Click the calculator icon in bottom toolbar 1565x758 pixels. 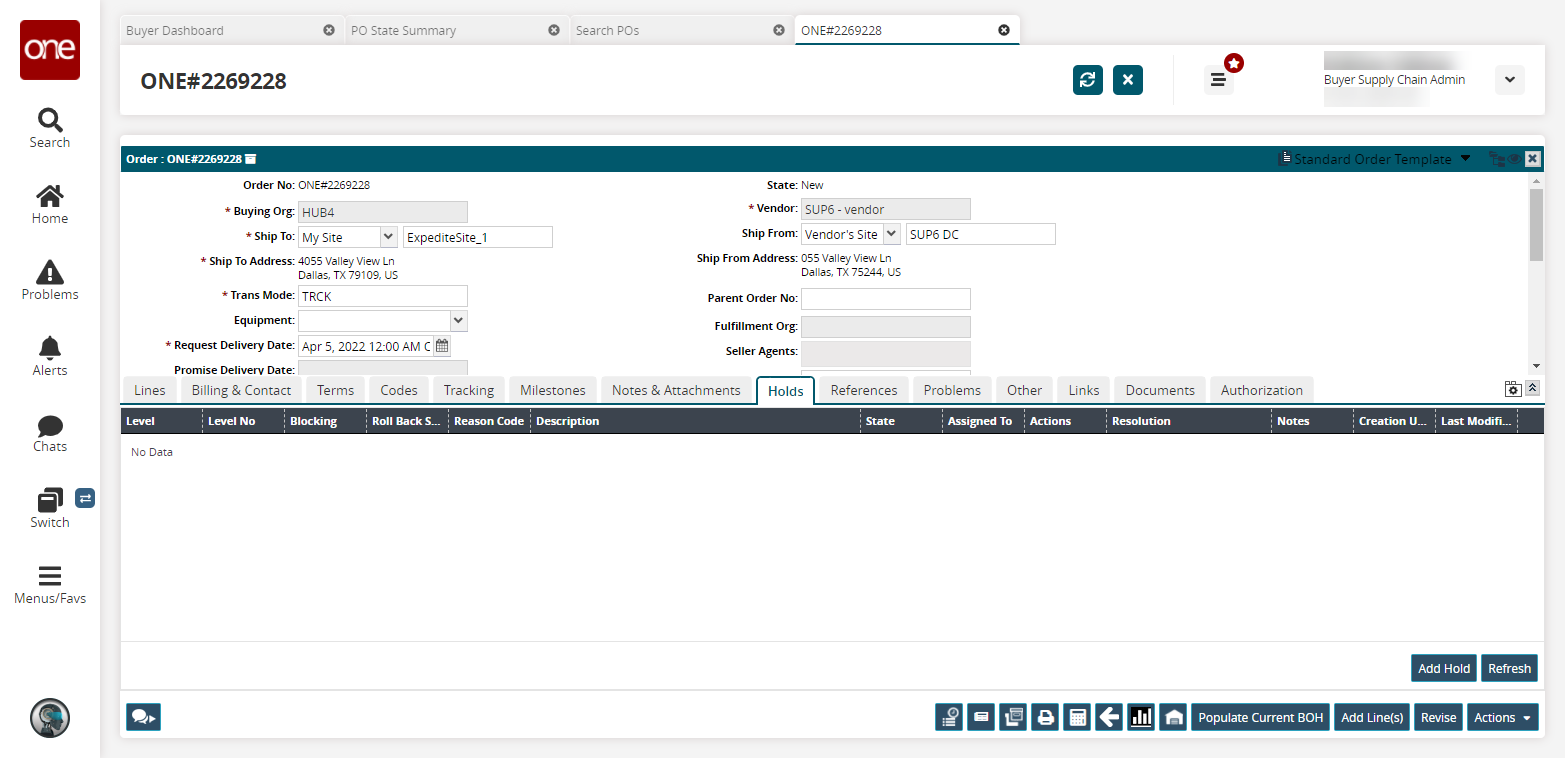point(1077,717)
